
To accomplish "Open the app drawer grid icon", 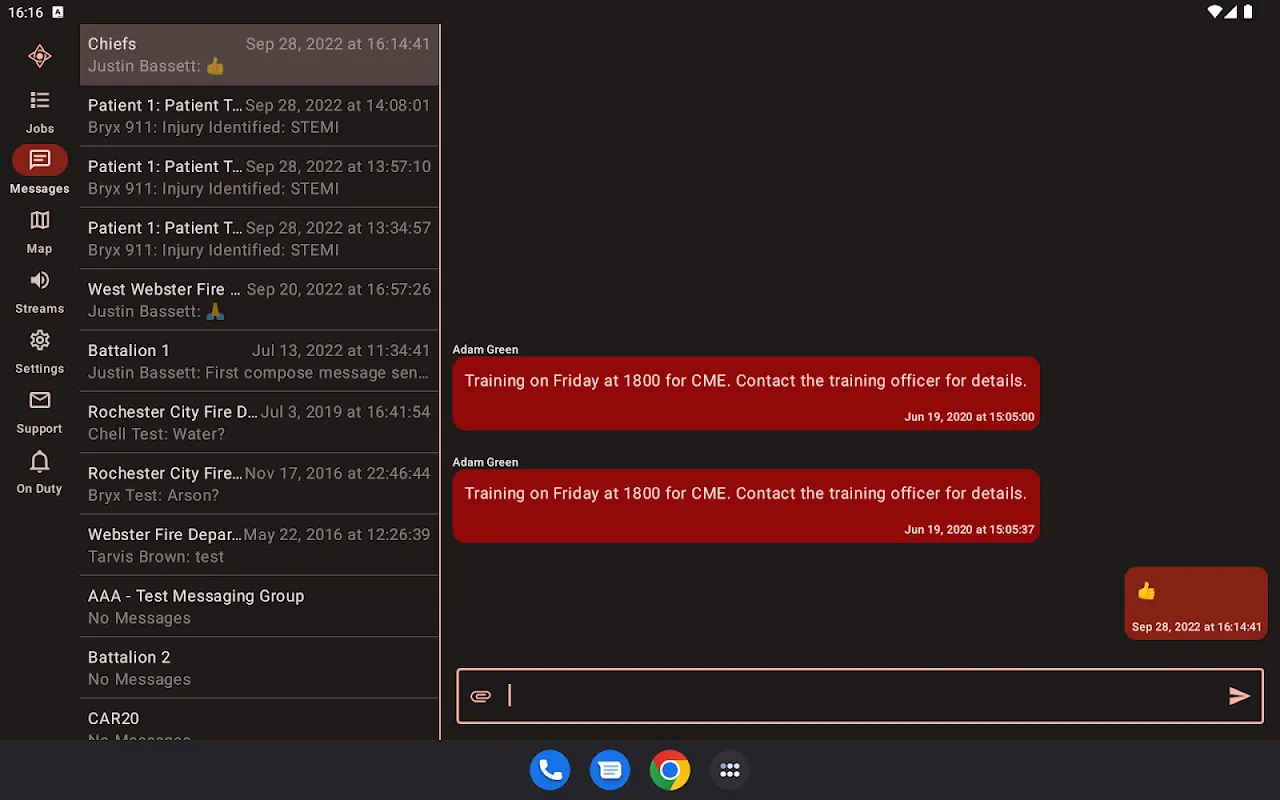I will point(730,770).
